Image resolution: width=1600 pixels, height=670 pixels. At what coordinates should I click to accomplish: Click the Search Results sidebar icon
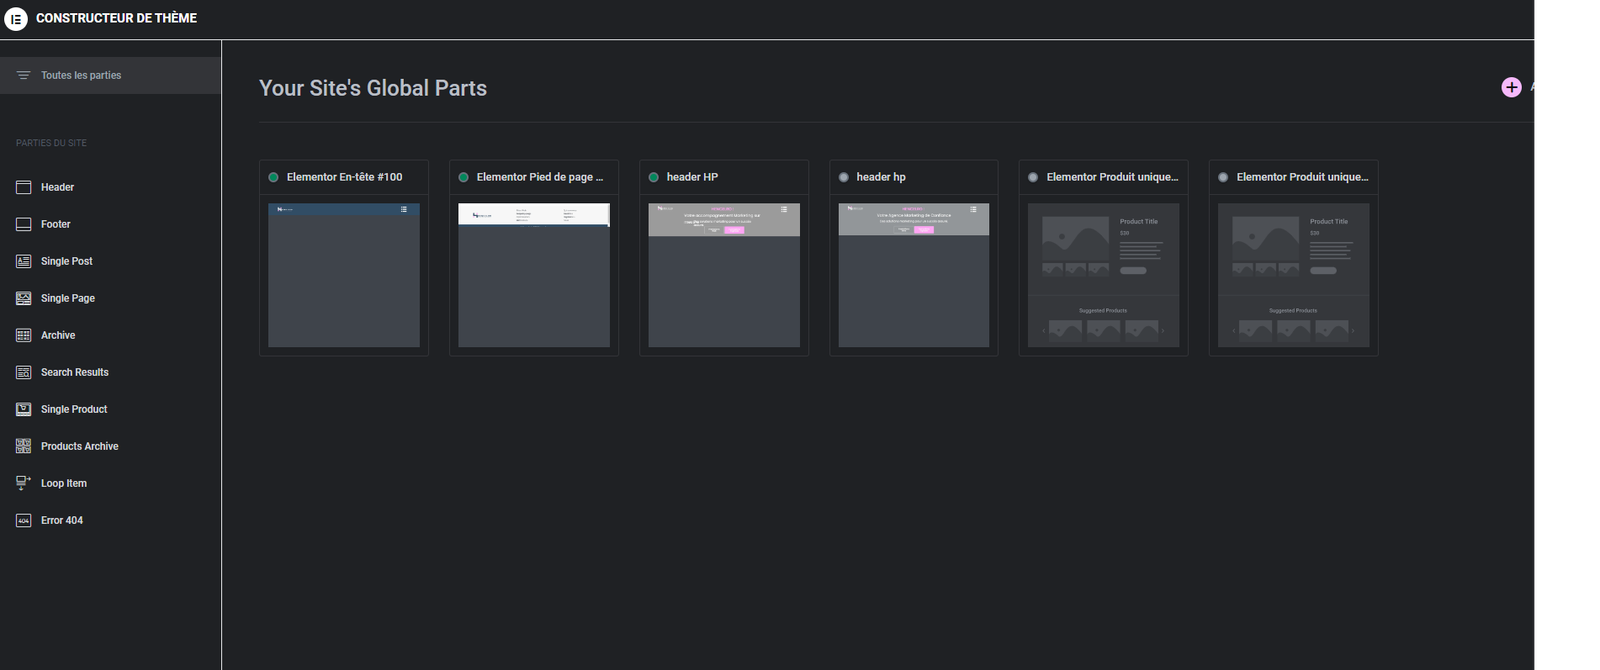click(x=24, y=372)
